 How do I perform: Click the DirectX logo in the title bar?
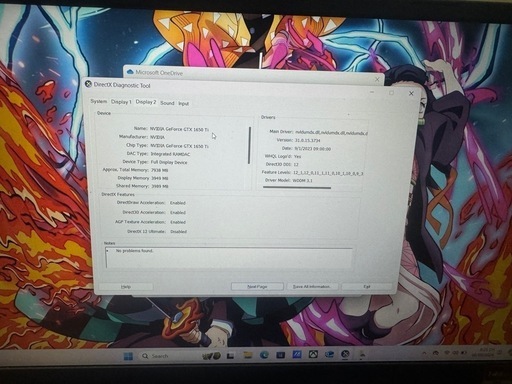click(88, 84)
